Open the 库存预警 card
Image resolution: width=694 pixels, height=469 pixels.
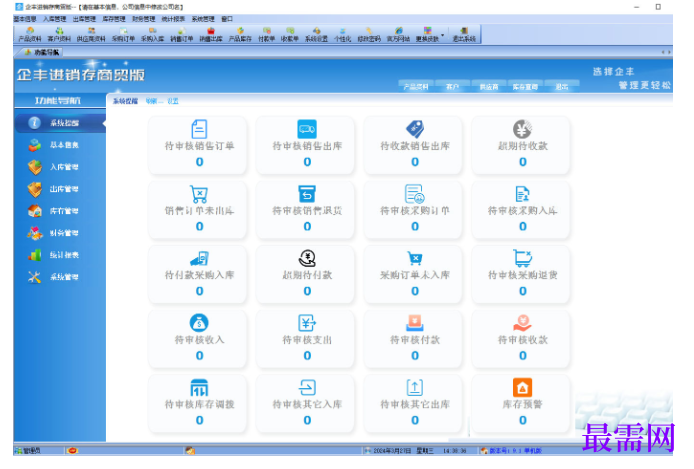coord(522,404)
